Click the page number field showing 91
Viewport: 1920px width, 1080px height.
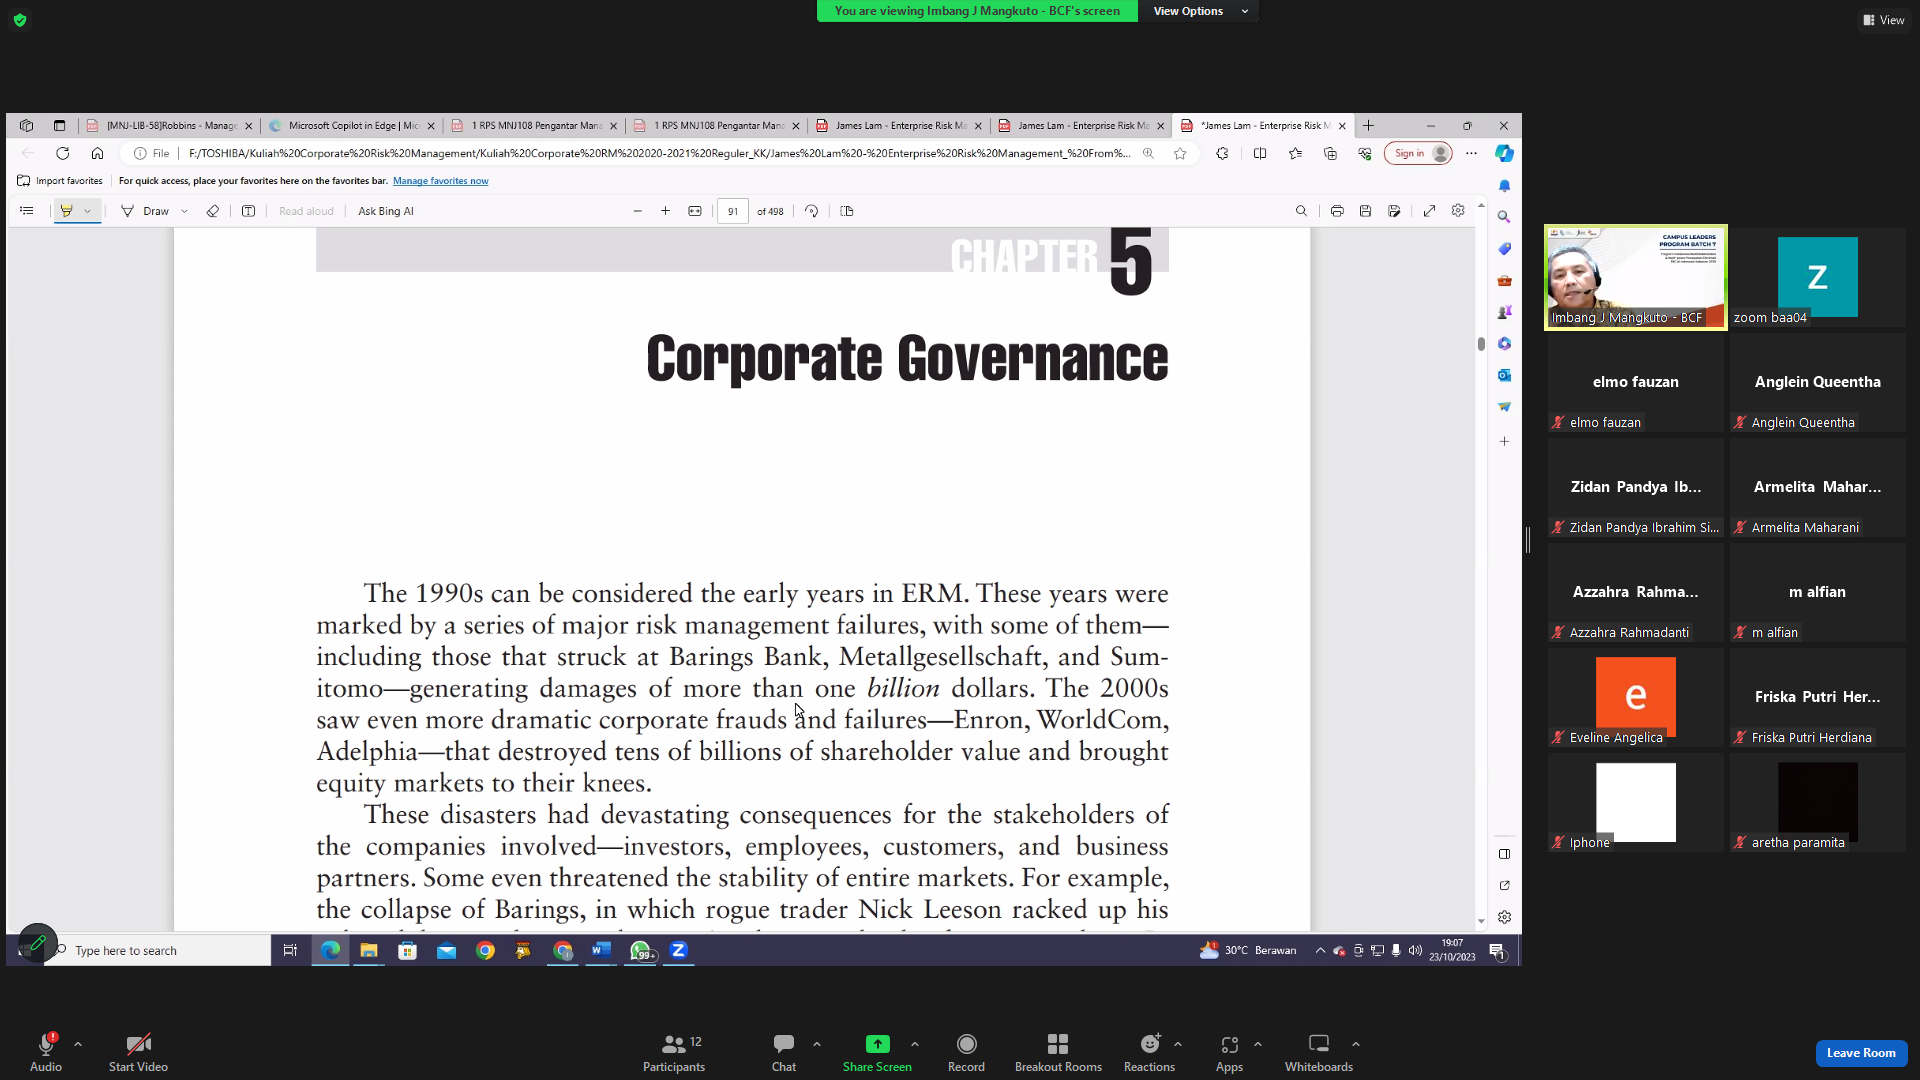(732, 211)
